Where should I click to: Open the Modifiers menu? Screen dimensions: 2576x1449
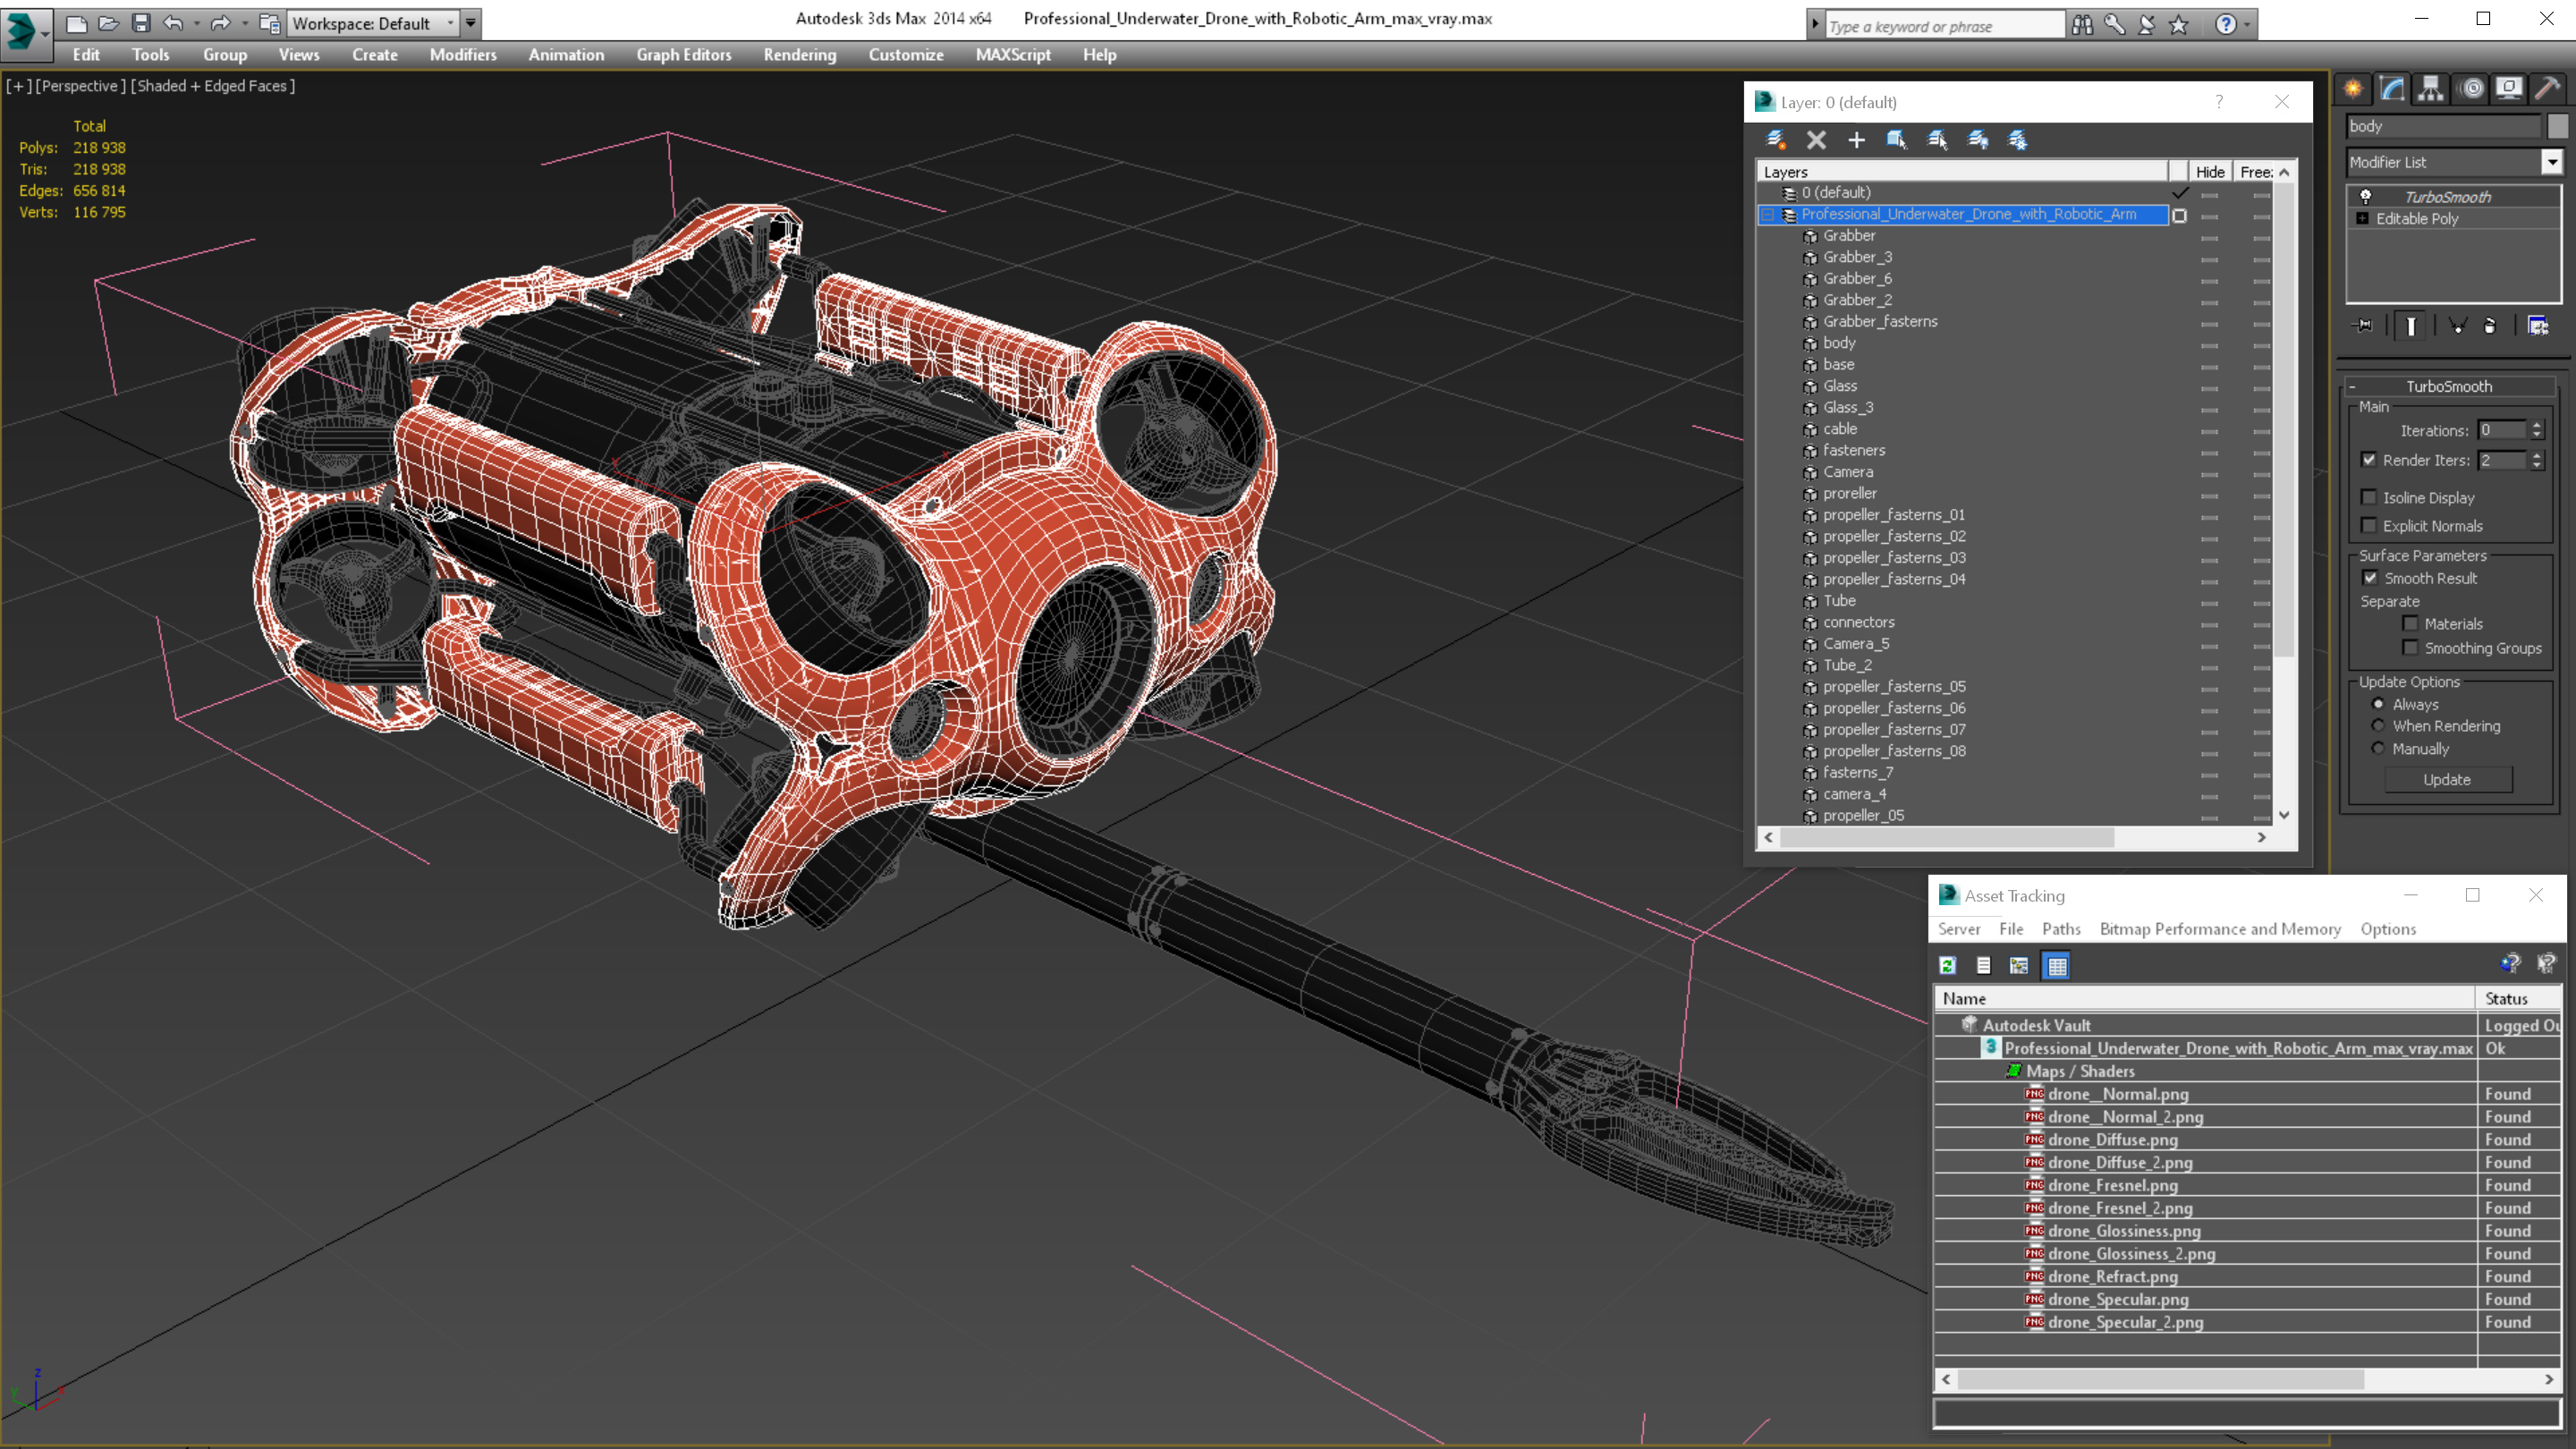point(463,55)
